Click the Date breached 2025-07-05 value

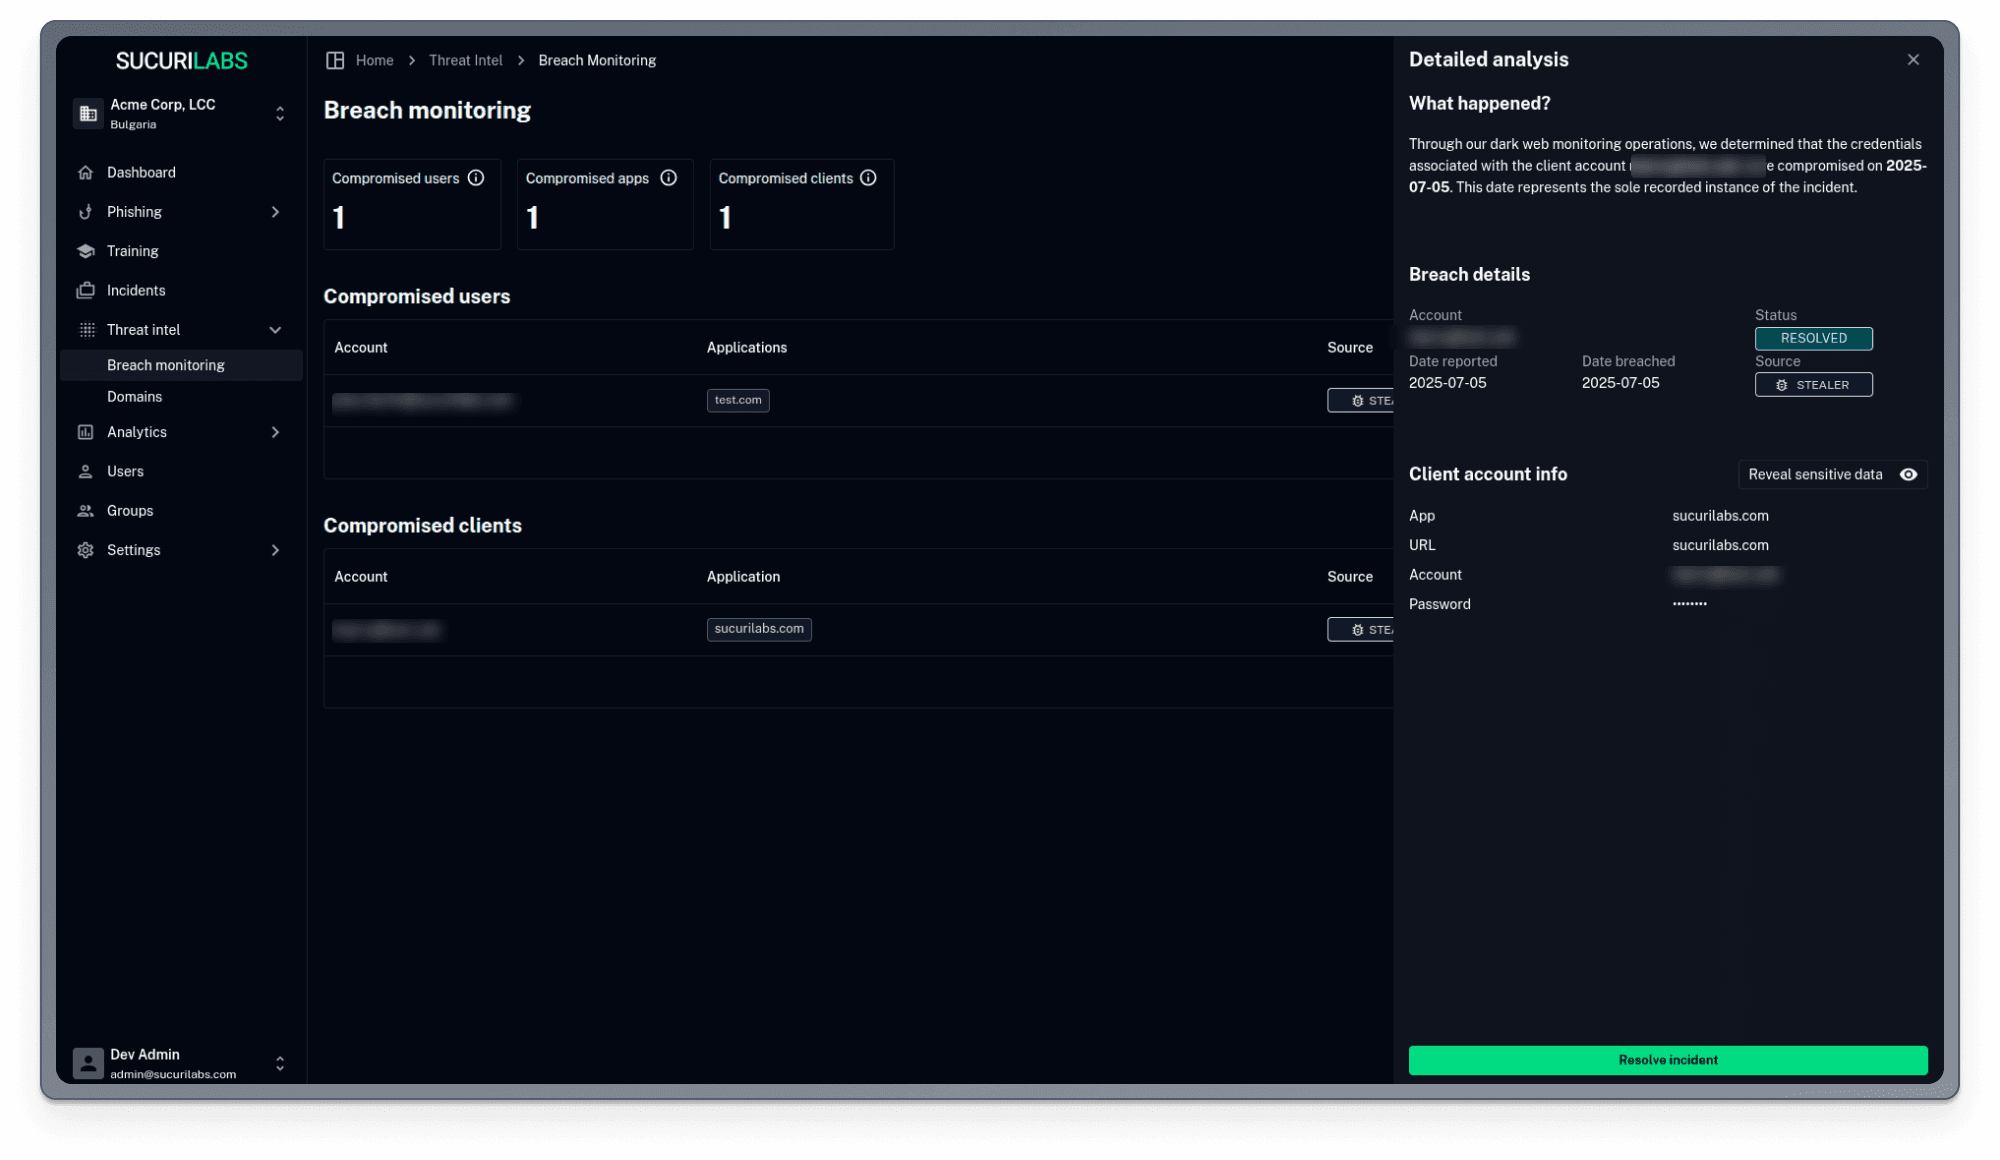[1620, 383]
